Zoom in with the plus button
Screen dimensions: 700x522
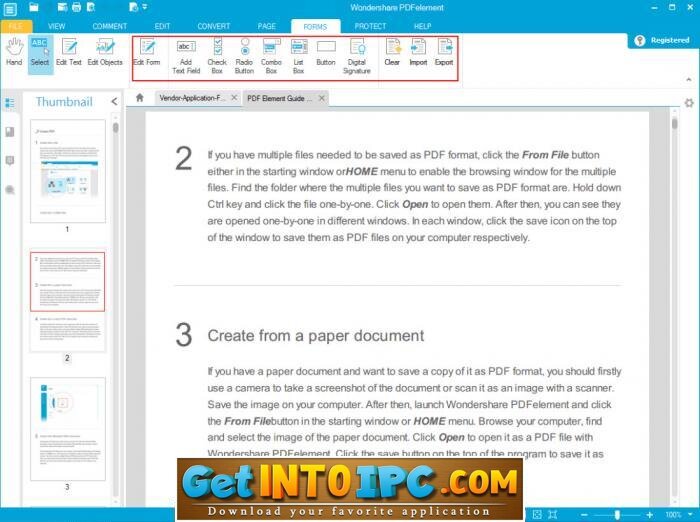click(x=650, y=515)
